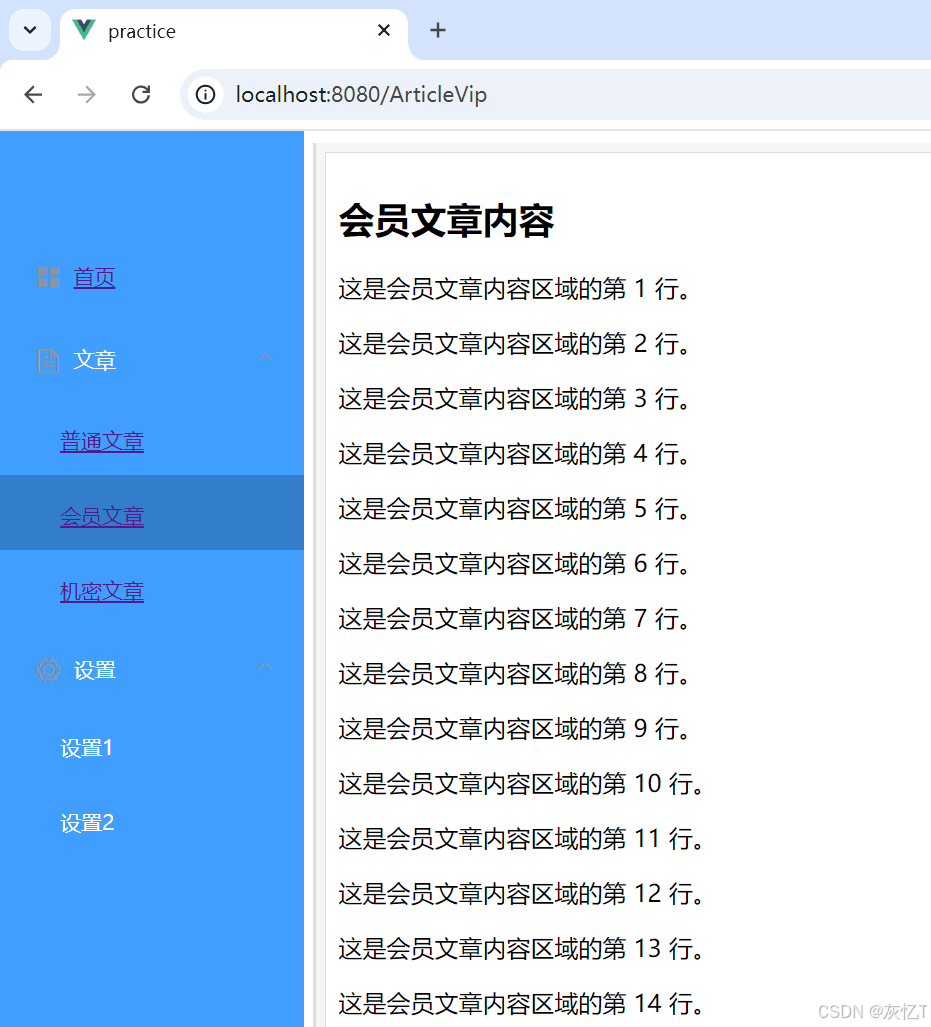Image resolution: width=931 pixels, height=1027 pixels.
Task: Click the line ending 第 11 行
Action: pos(521,839)
